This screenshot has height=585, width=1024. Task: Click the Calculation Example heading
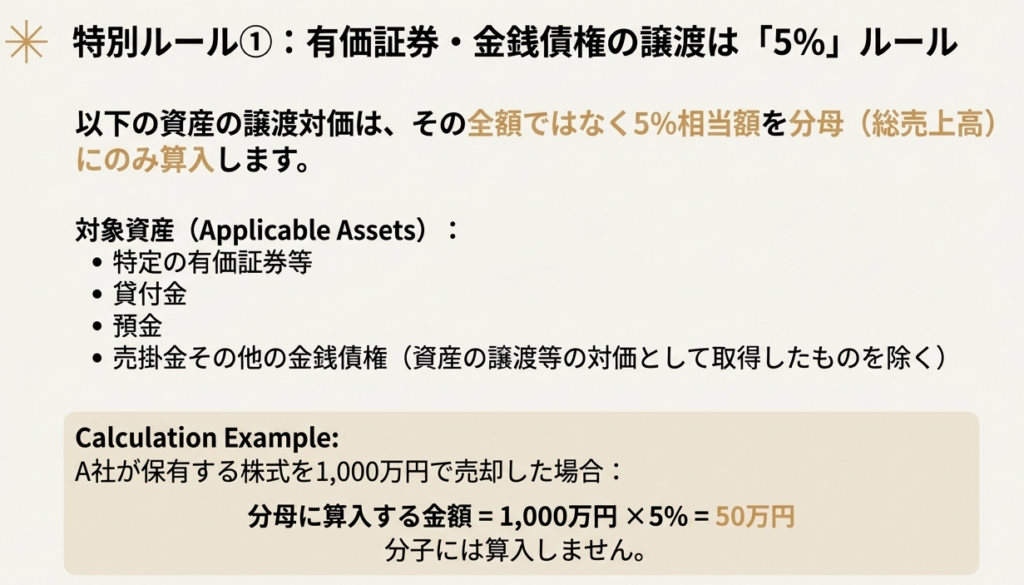[x=207, y=438]
